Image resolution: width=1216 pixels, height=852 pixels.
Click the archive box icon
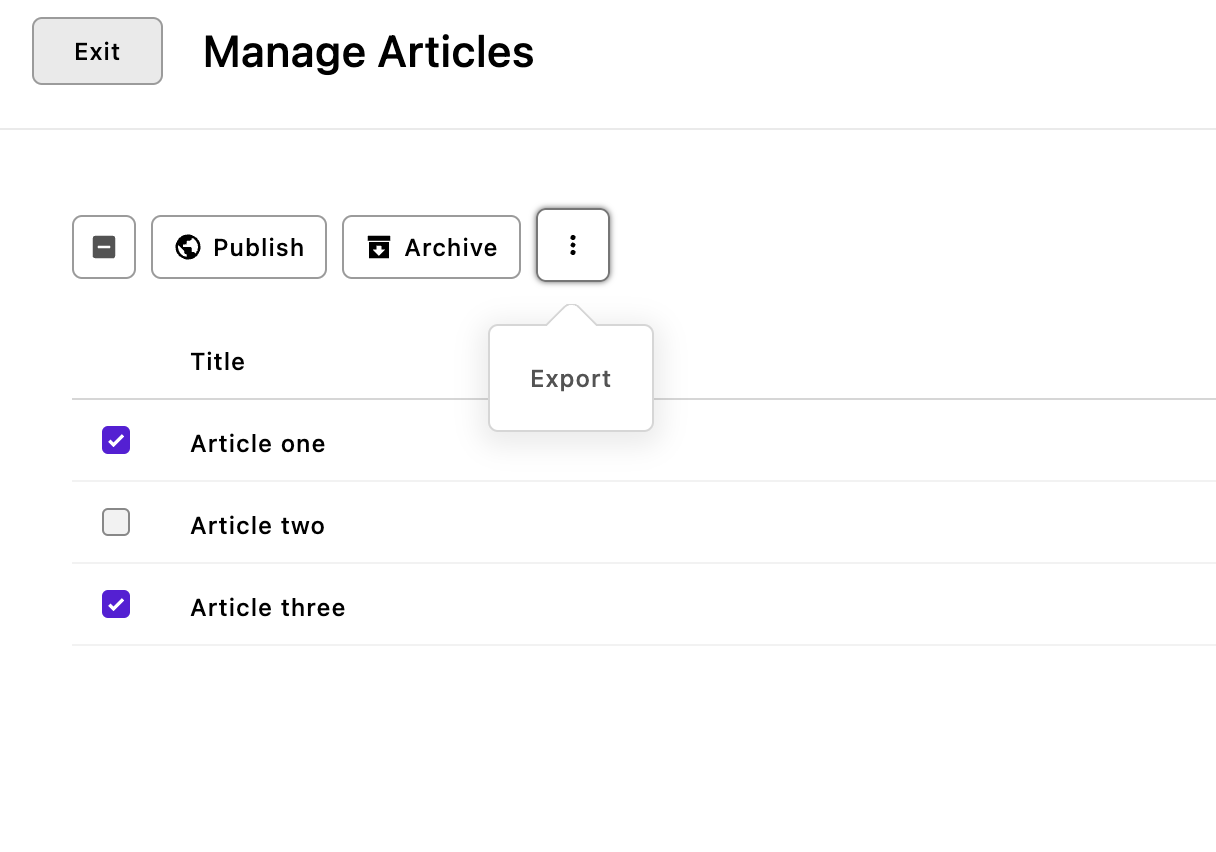tap(378, 247)
